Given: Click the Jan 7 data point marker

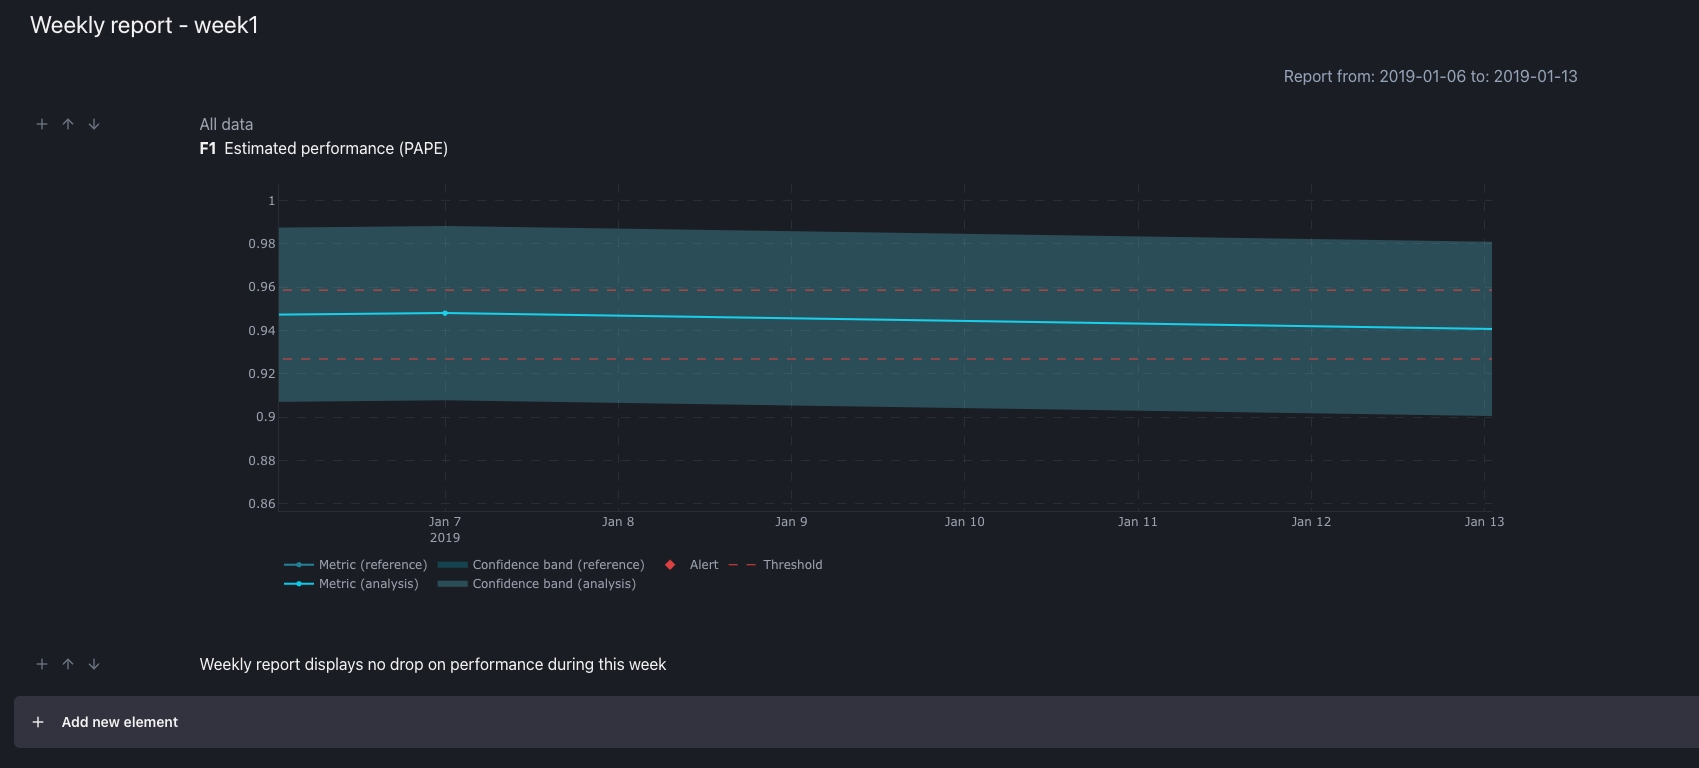Looking at the screenshot, I should point(445,313).
